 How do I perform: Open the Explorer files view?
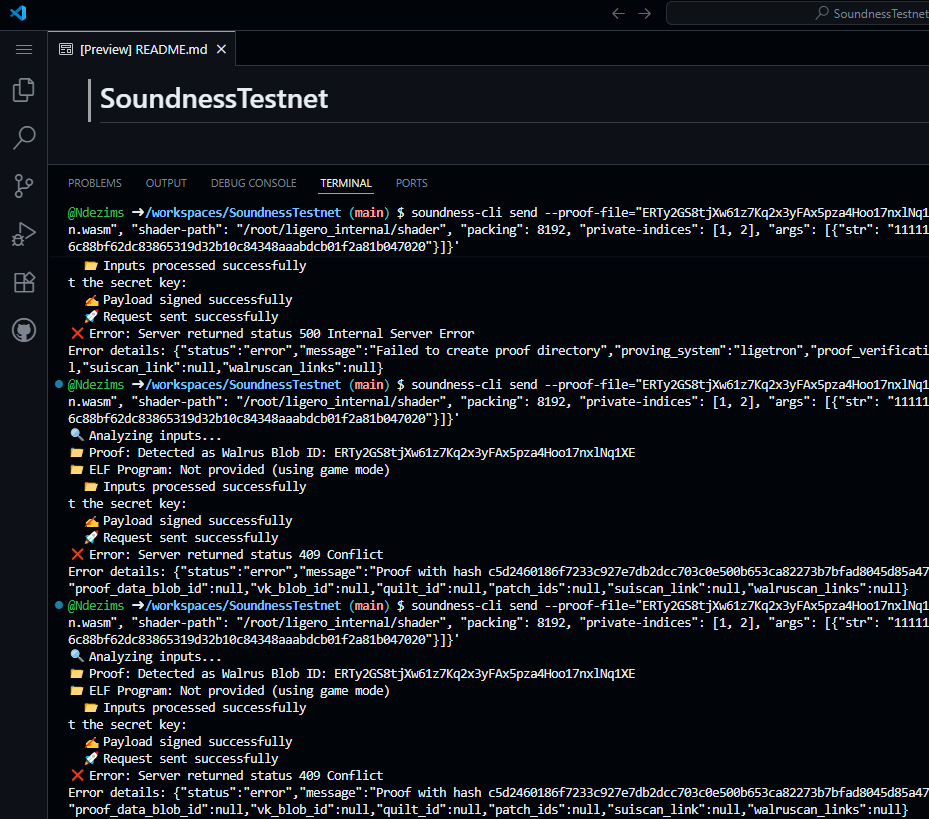point(24,90)
